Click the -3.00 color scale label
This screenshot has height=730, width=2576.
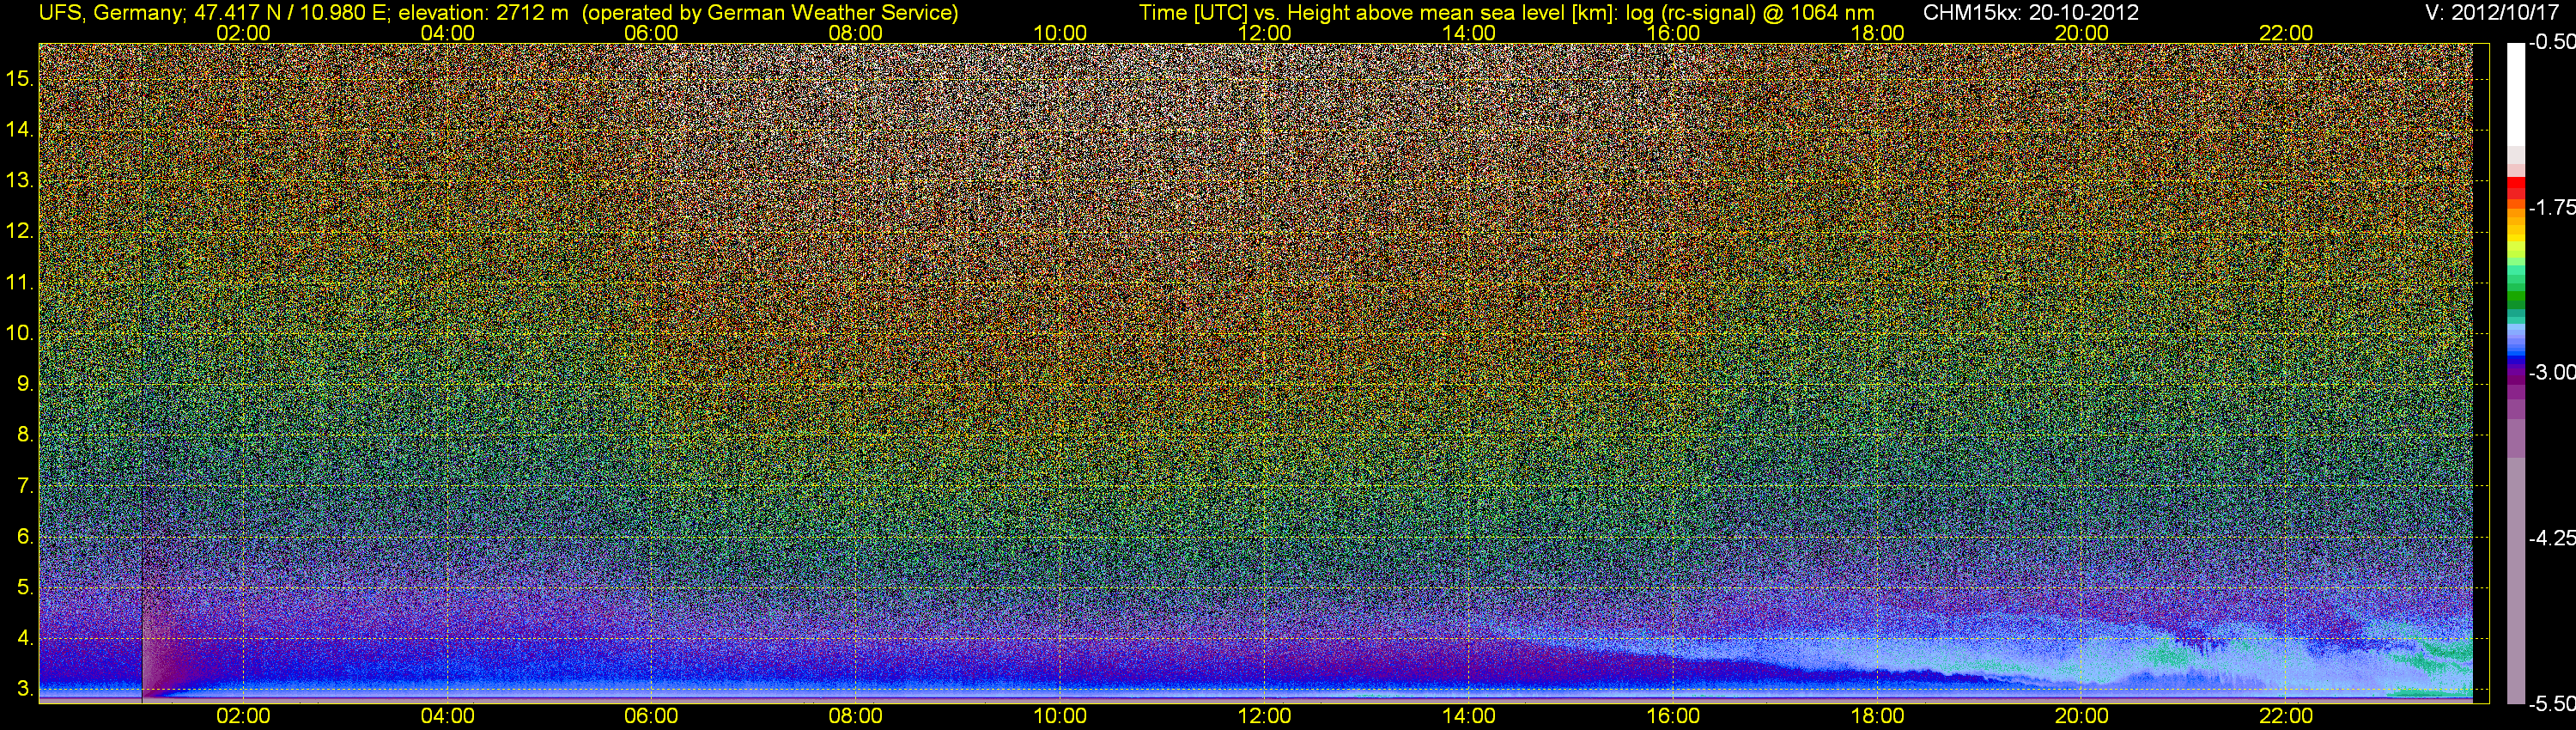2551,373
